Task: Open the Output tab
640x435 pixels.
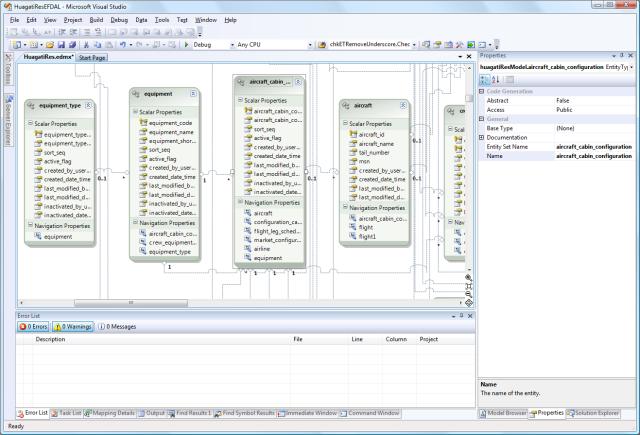Action: pyautogui.click(x=151, y=413)
